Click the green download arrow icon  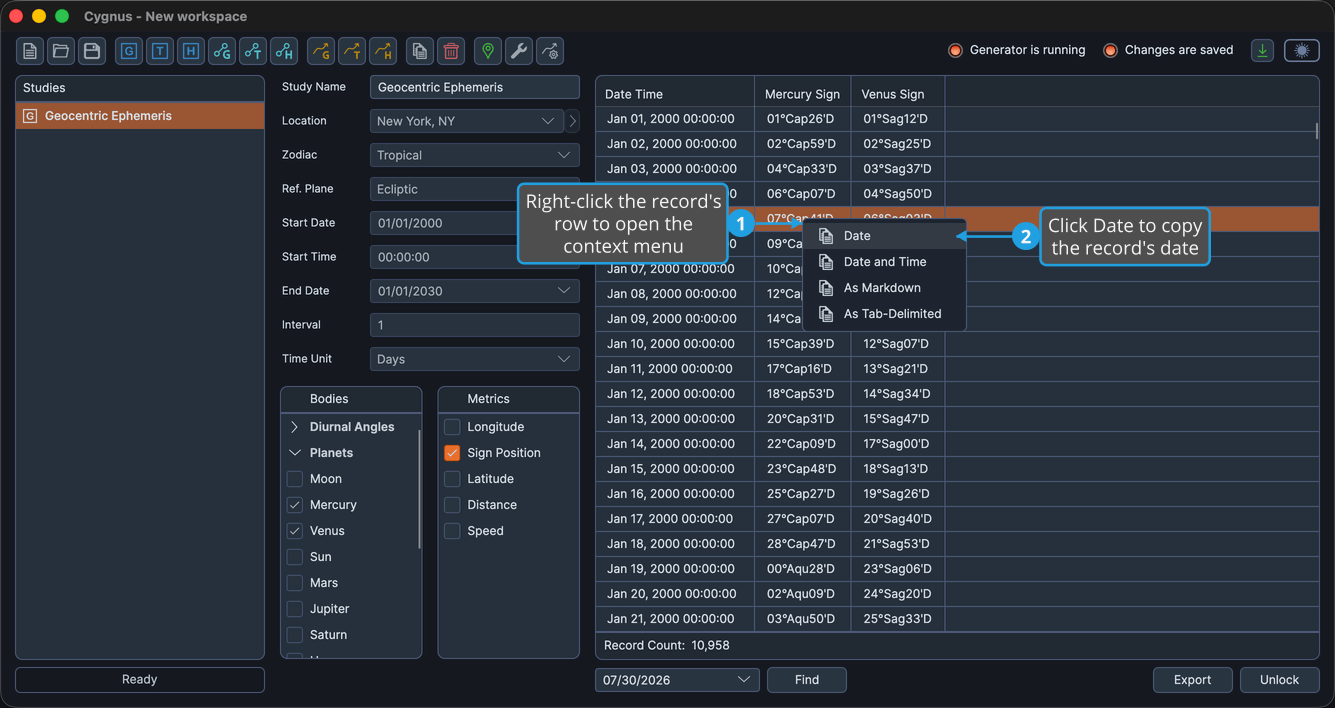click(x=1263, y=51)
